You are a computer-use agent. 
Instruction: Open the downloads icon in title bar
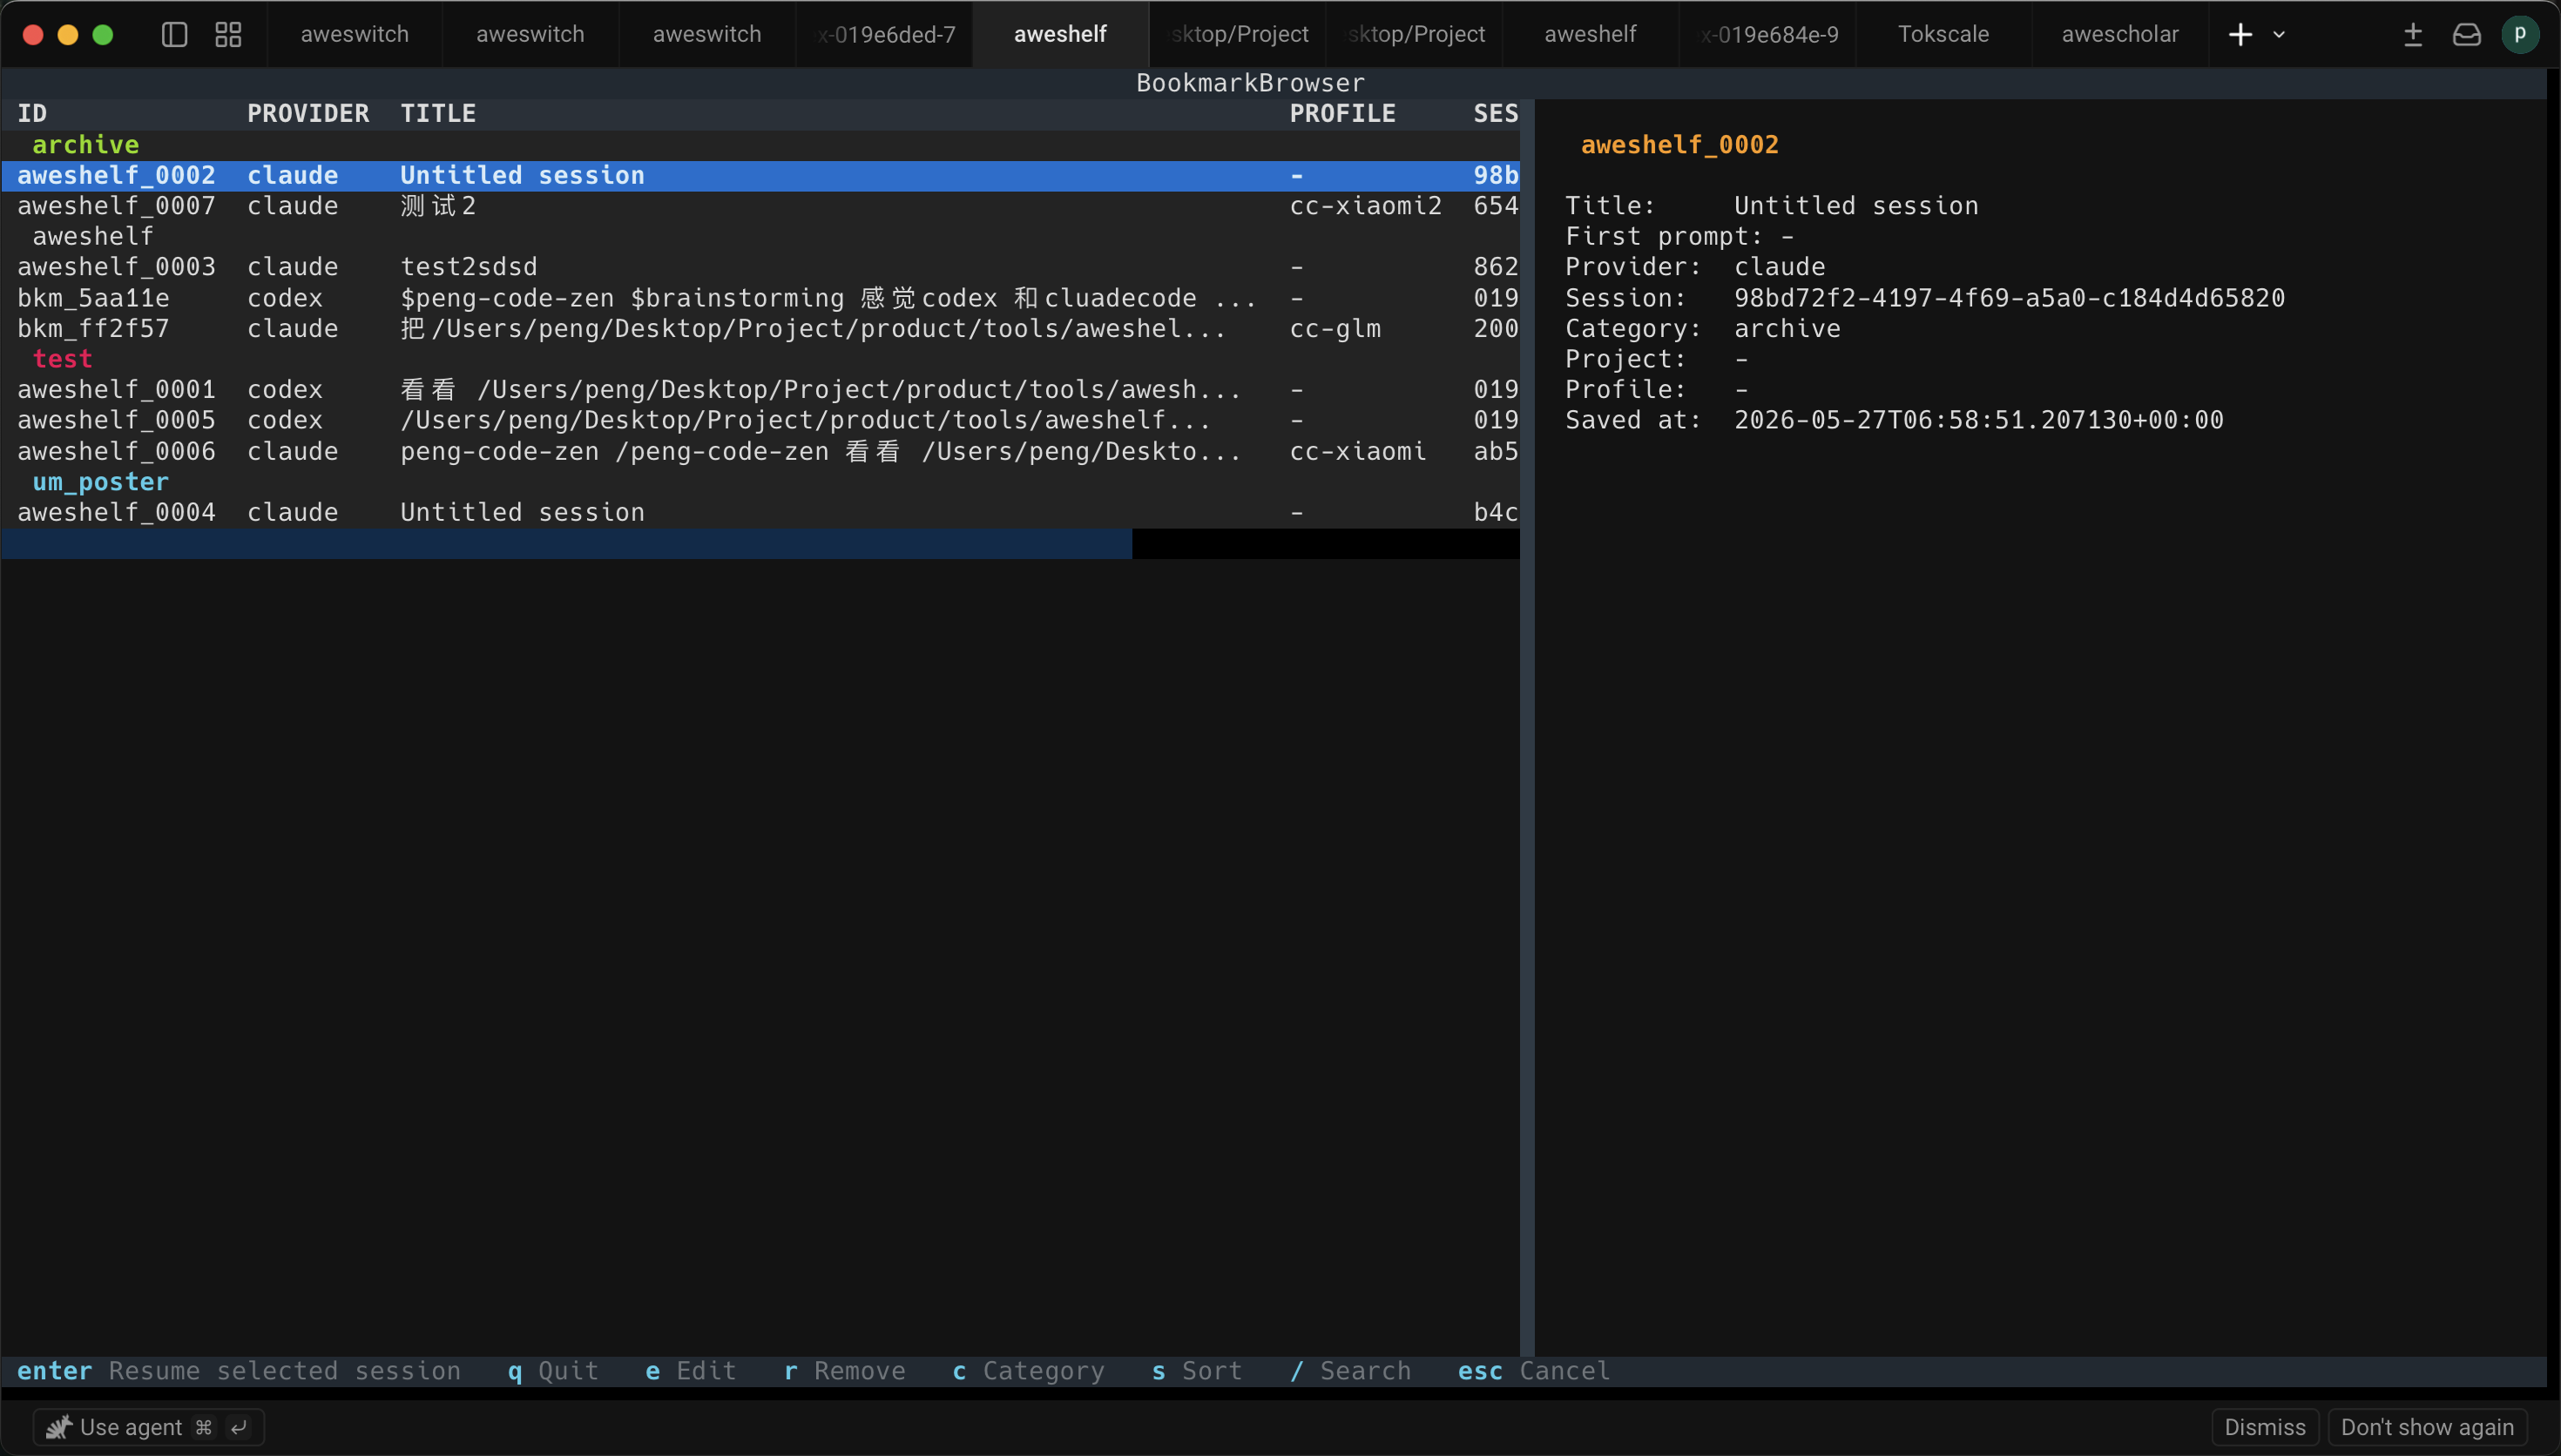click(2413, 34)
